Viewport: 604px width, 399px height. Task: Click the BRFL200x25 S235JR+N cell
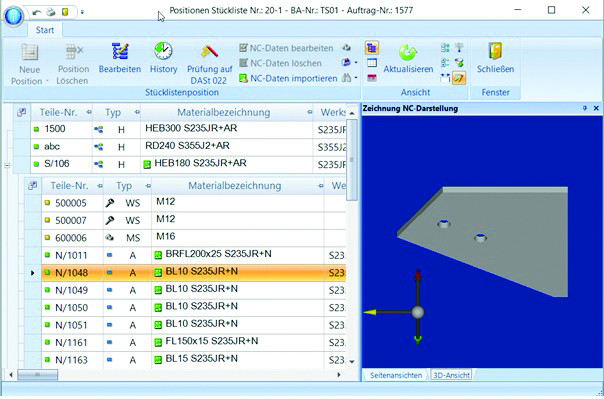coord(238,255)
